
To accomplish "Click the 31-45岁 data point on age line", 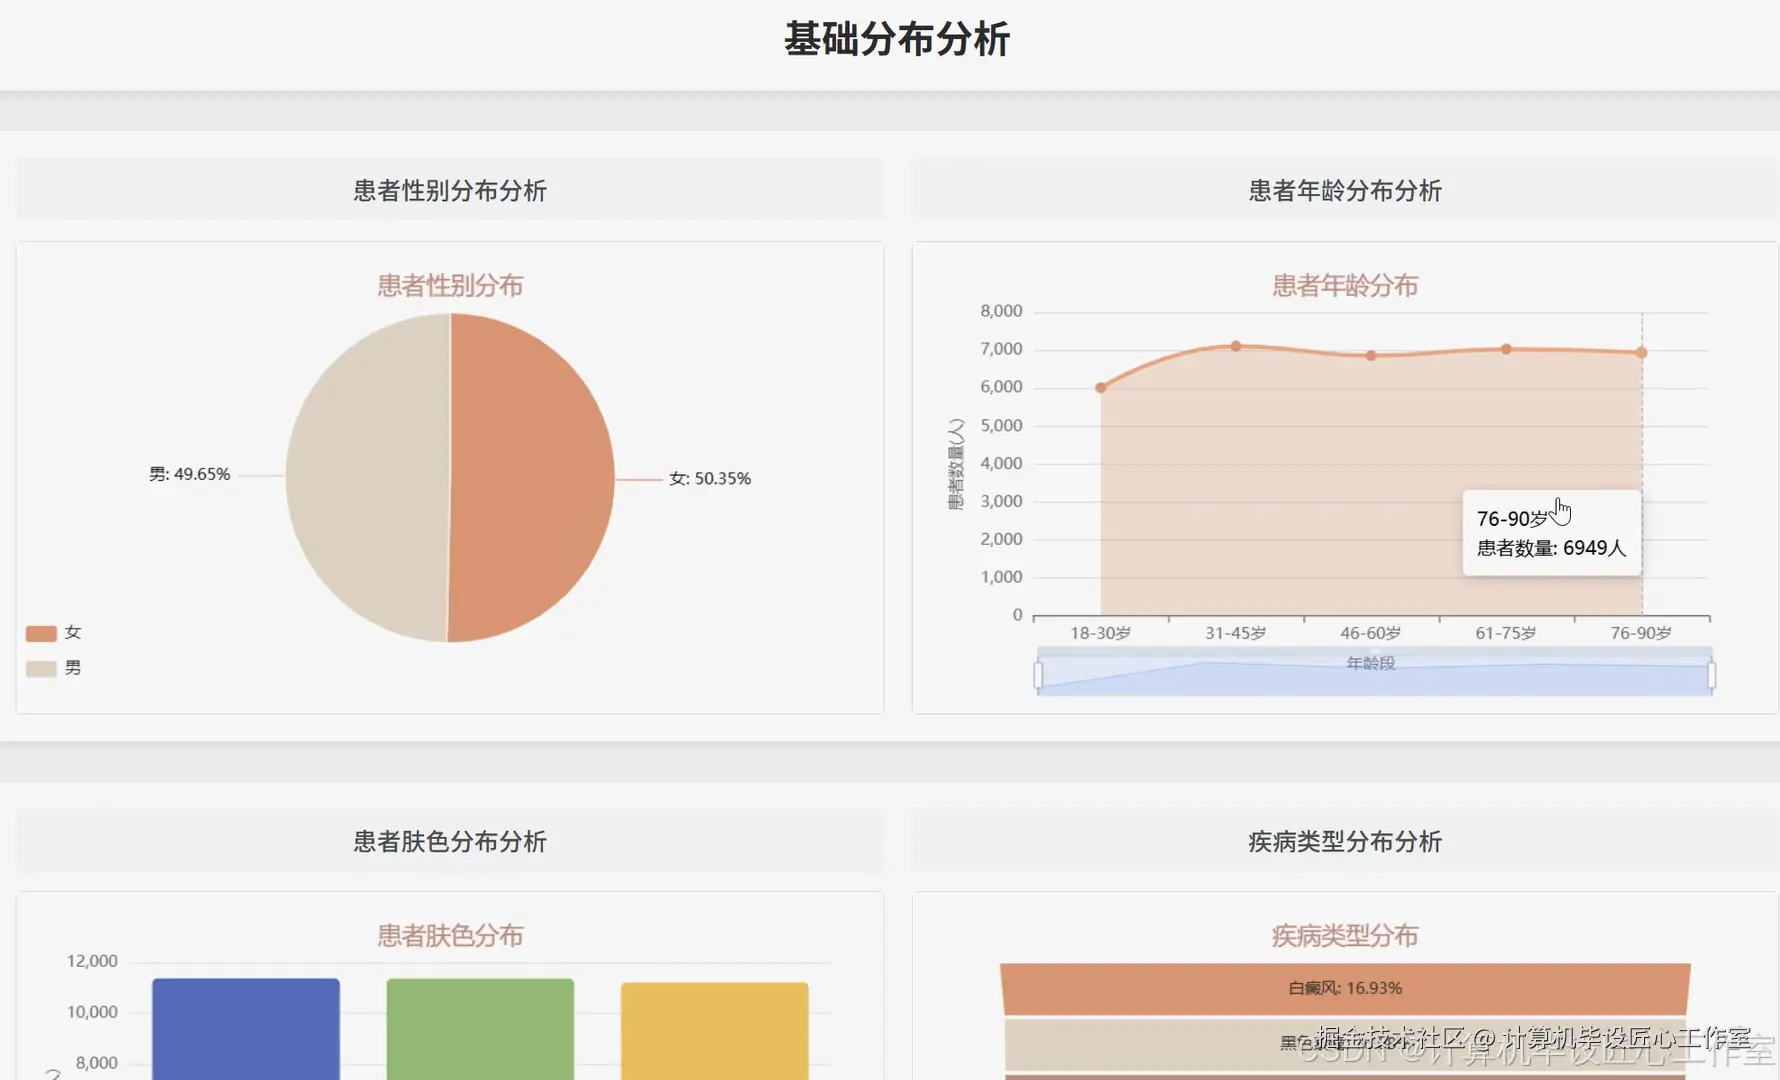I will tap(1235, 345).
